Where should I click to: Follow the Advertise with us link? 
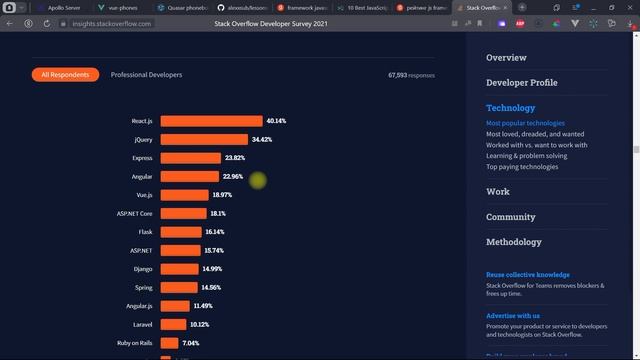(x=513, y=316)
